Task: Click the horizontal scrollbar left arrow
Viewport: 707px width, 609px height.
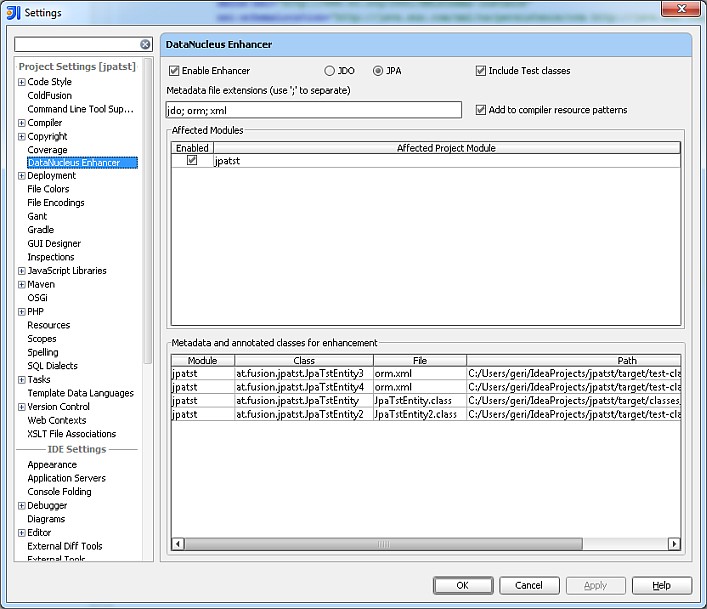Action: click(178, 544)
